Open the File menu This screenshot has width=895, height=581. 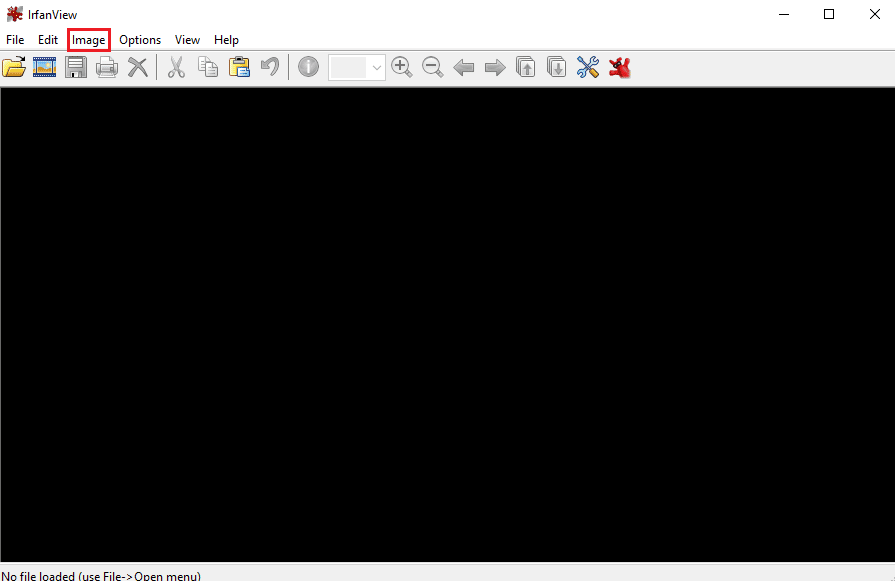(x=15, y=40)
